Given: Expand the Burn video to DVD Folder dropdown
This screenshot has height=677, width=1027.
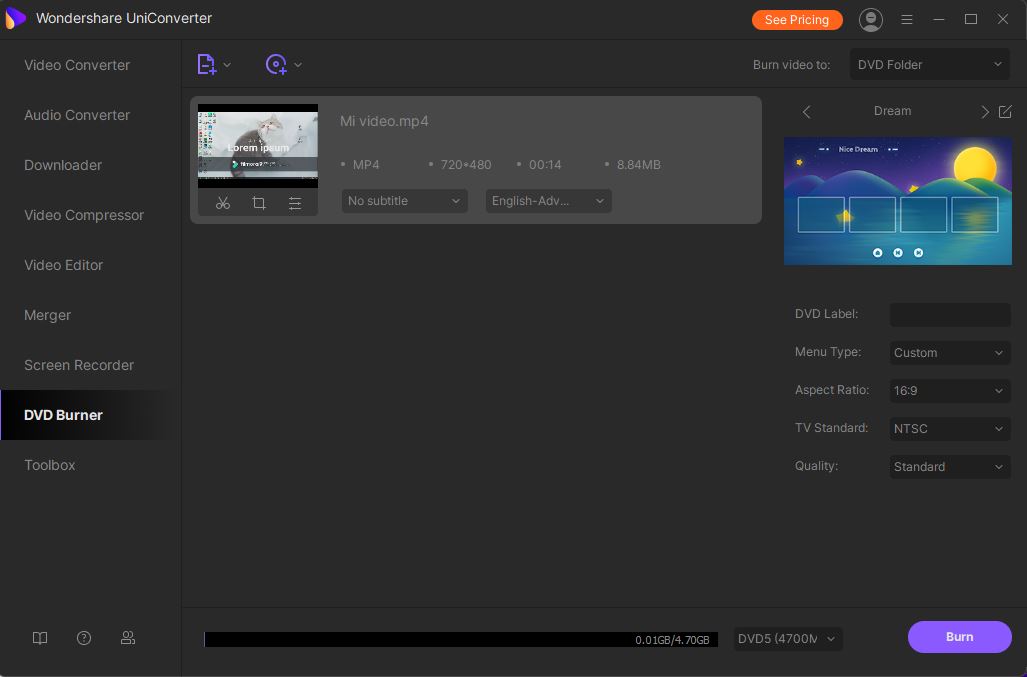Looking at the screenshot, I should point(929,65).
